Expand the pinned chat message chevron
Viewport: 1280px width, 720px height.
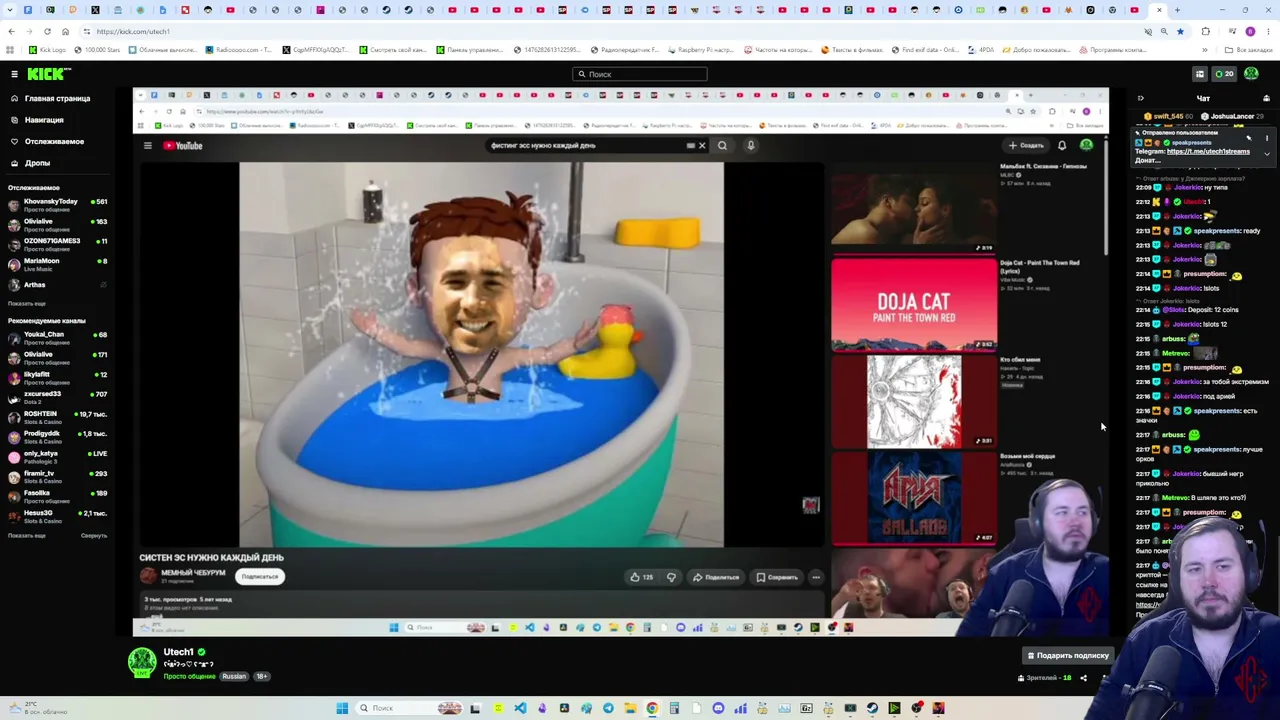tap(1267, 154)
